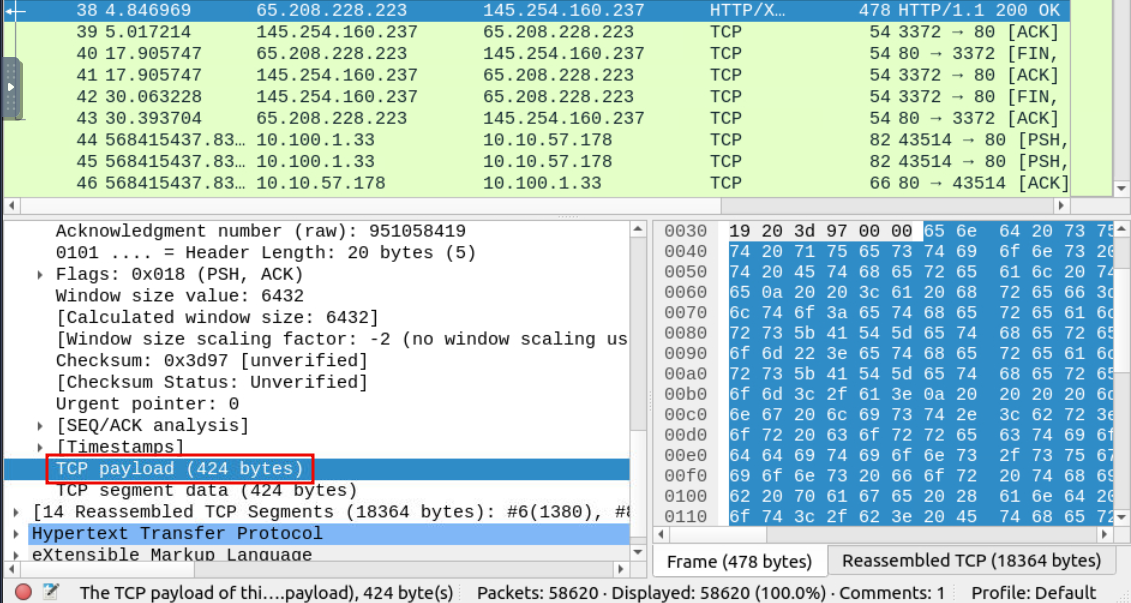The height and width of the screenshot is (603, 1131).
Task: Select TCP segment data (424 bytes) row
Action: 205,490
